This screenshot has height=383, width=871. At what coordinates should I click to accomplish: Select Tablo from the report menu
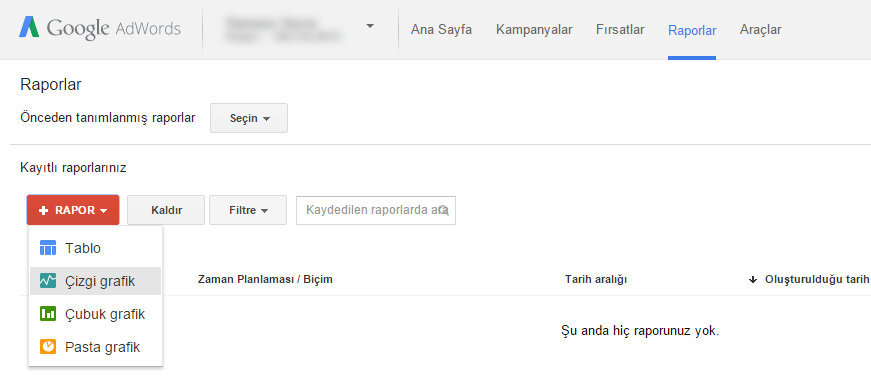[x=96, y=248]
